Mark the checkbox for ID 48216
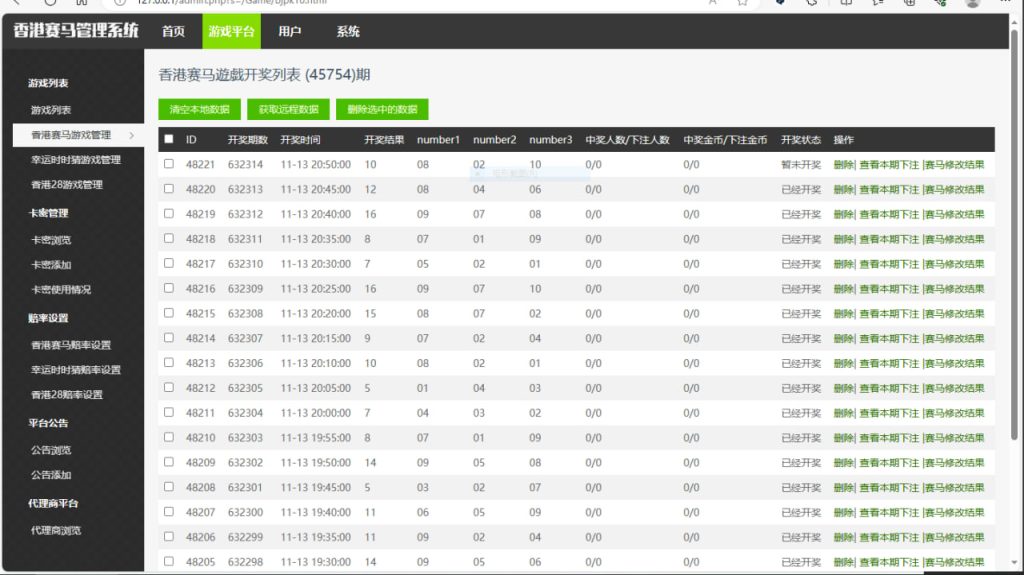This screenshot has height=575, width=1024. pyautogui.click(x=168, y=288)
